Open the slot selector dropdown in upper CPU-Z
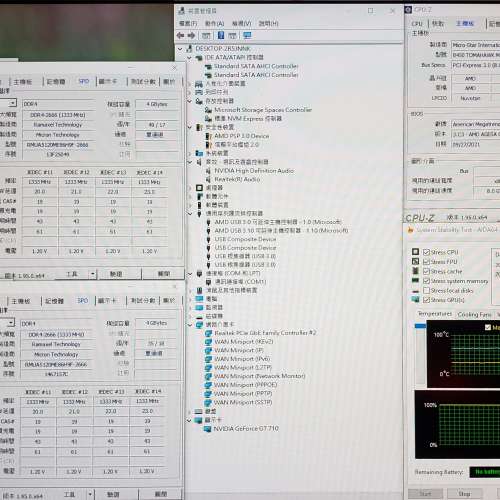Image resolution: width=500 pixels, height=500 pixels. pos(12,103)
